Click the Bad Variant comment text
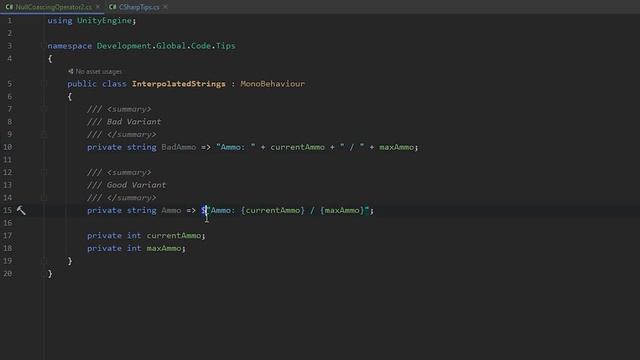This screenshot has height=360, width=640. [134, 122]
